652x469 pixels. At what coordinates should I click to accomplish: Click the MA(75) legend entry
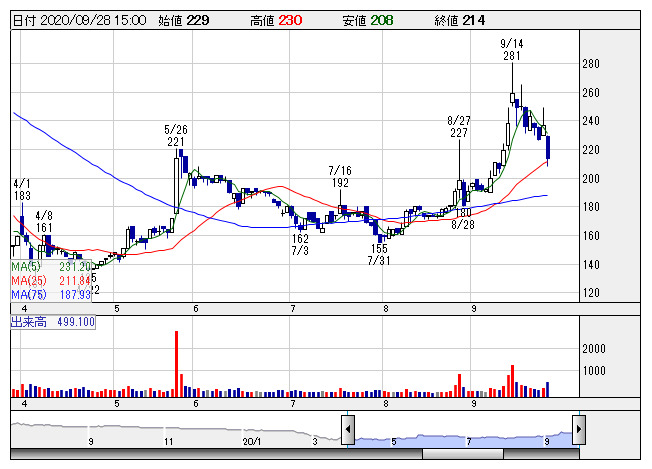(x=51, y=295)
